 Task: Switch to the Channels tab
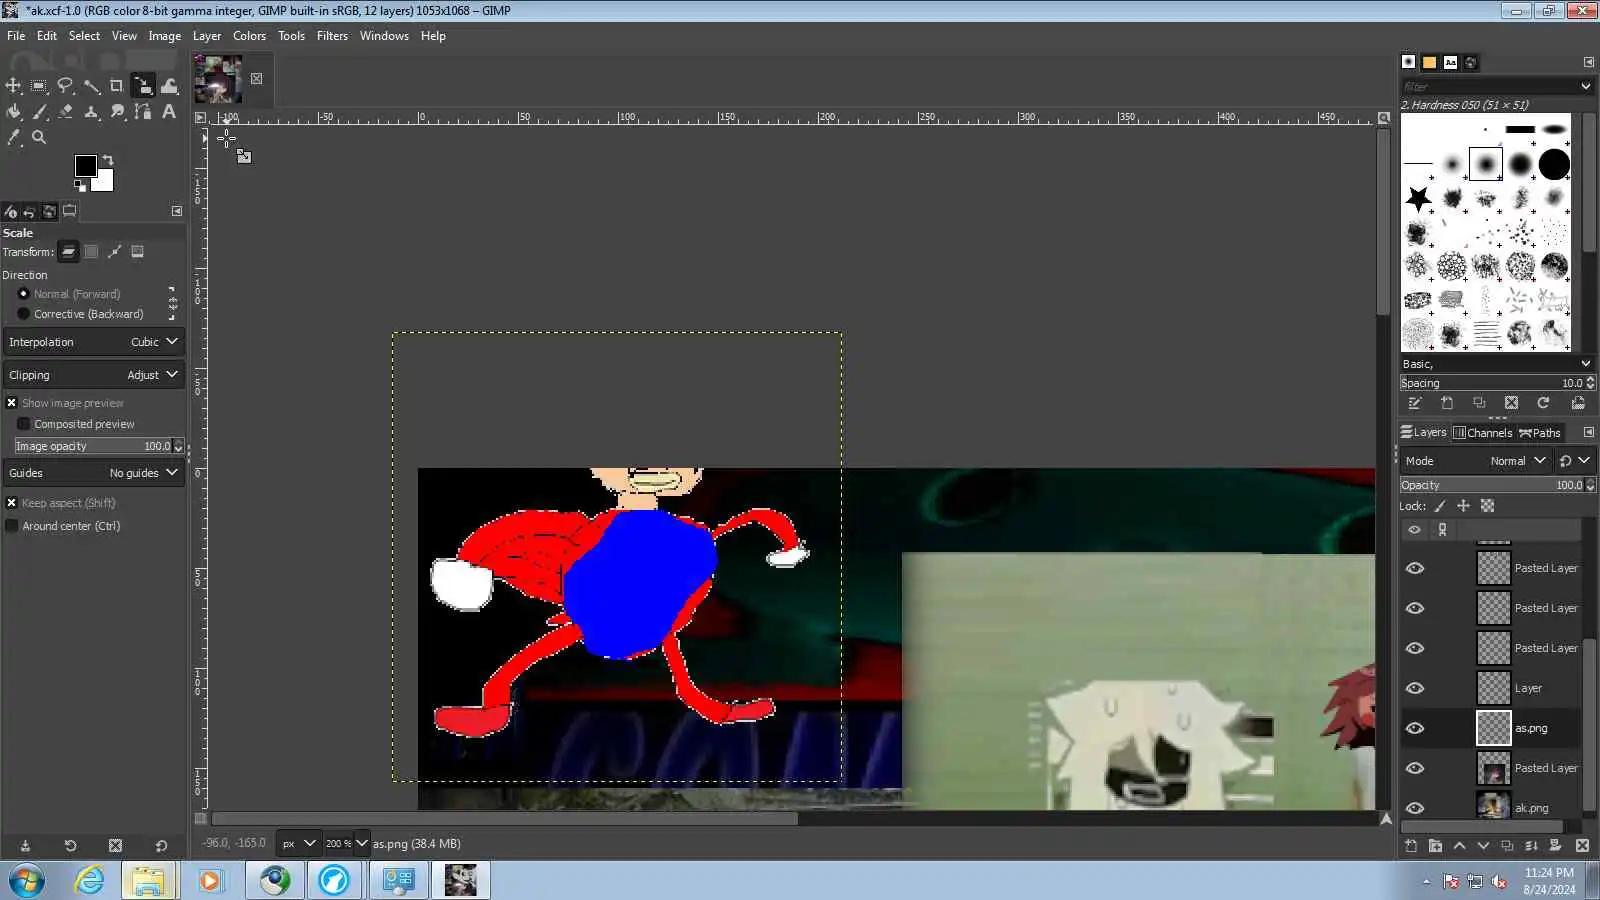pyautogui.click(x=1482, y=433)
